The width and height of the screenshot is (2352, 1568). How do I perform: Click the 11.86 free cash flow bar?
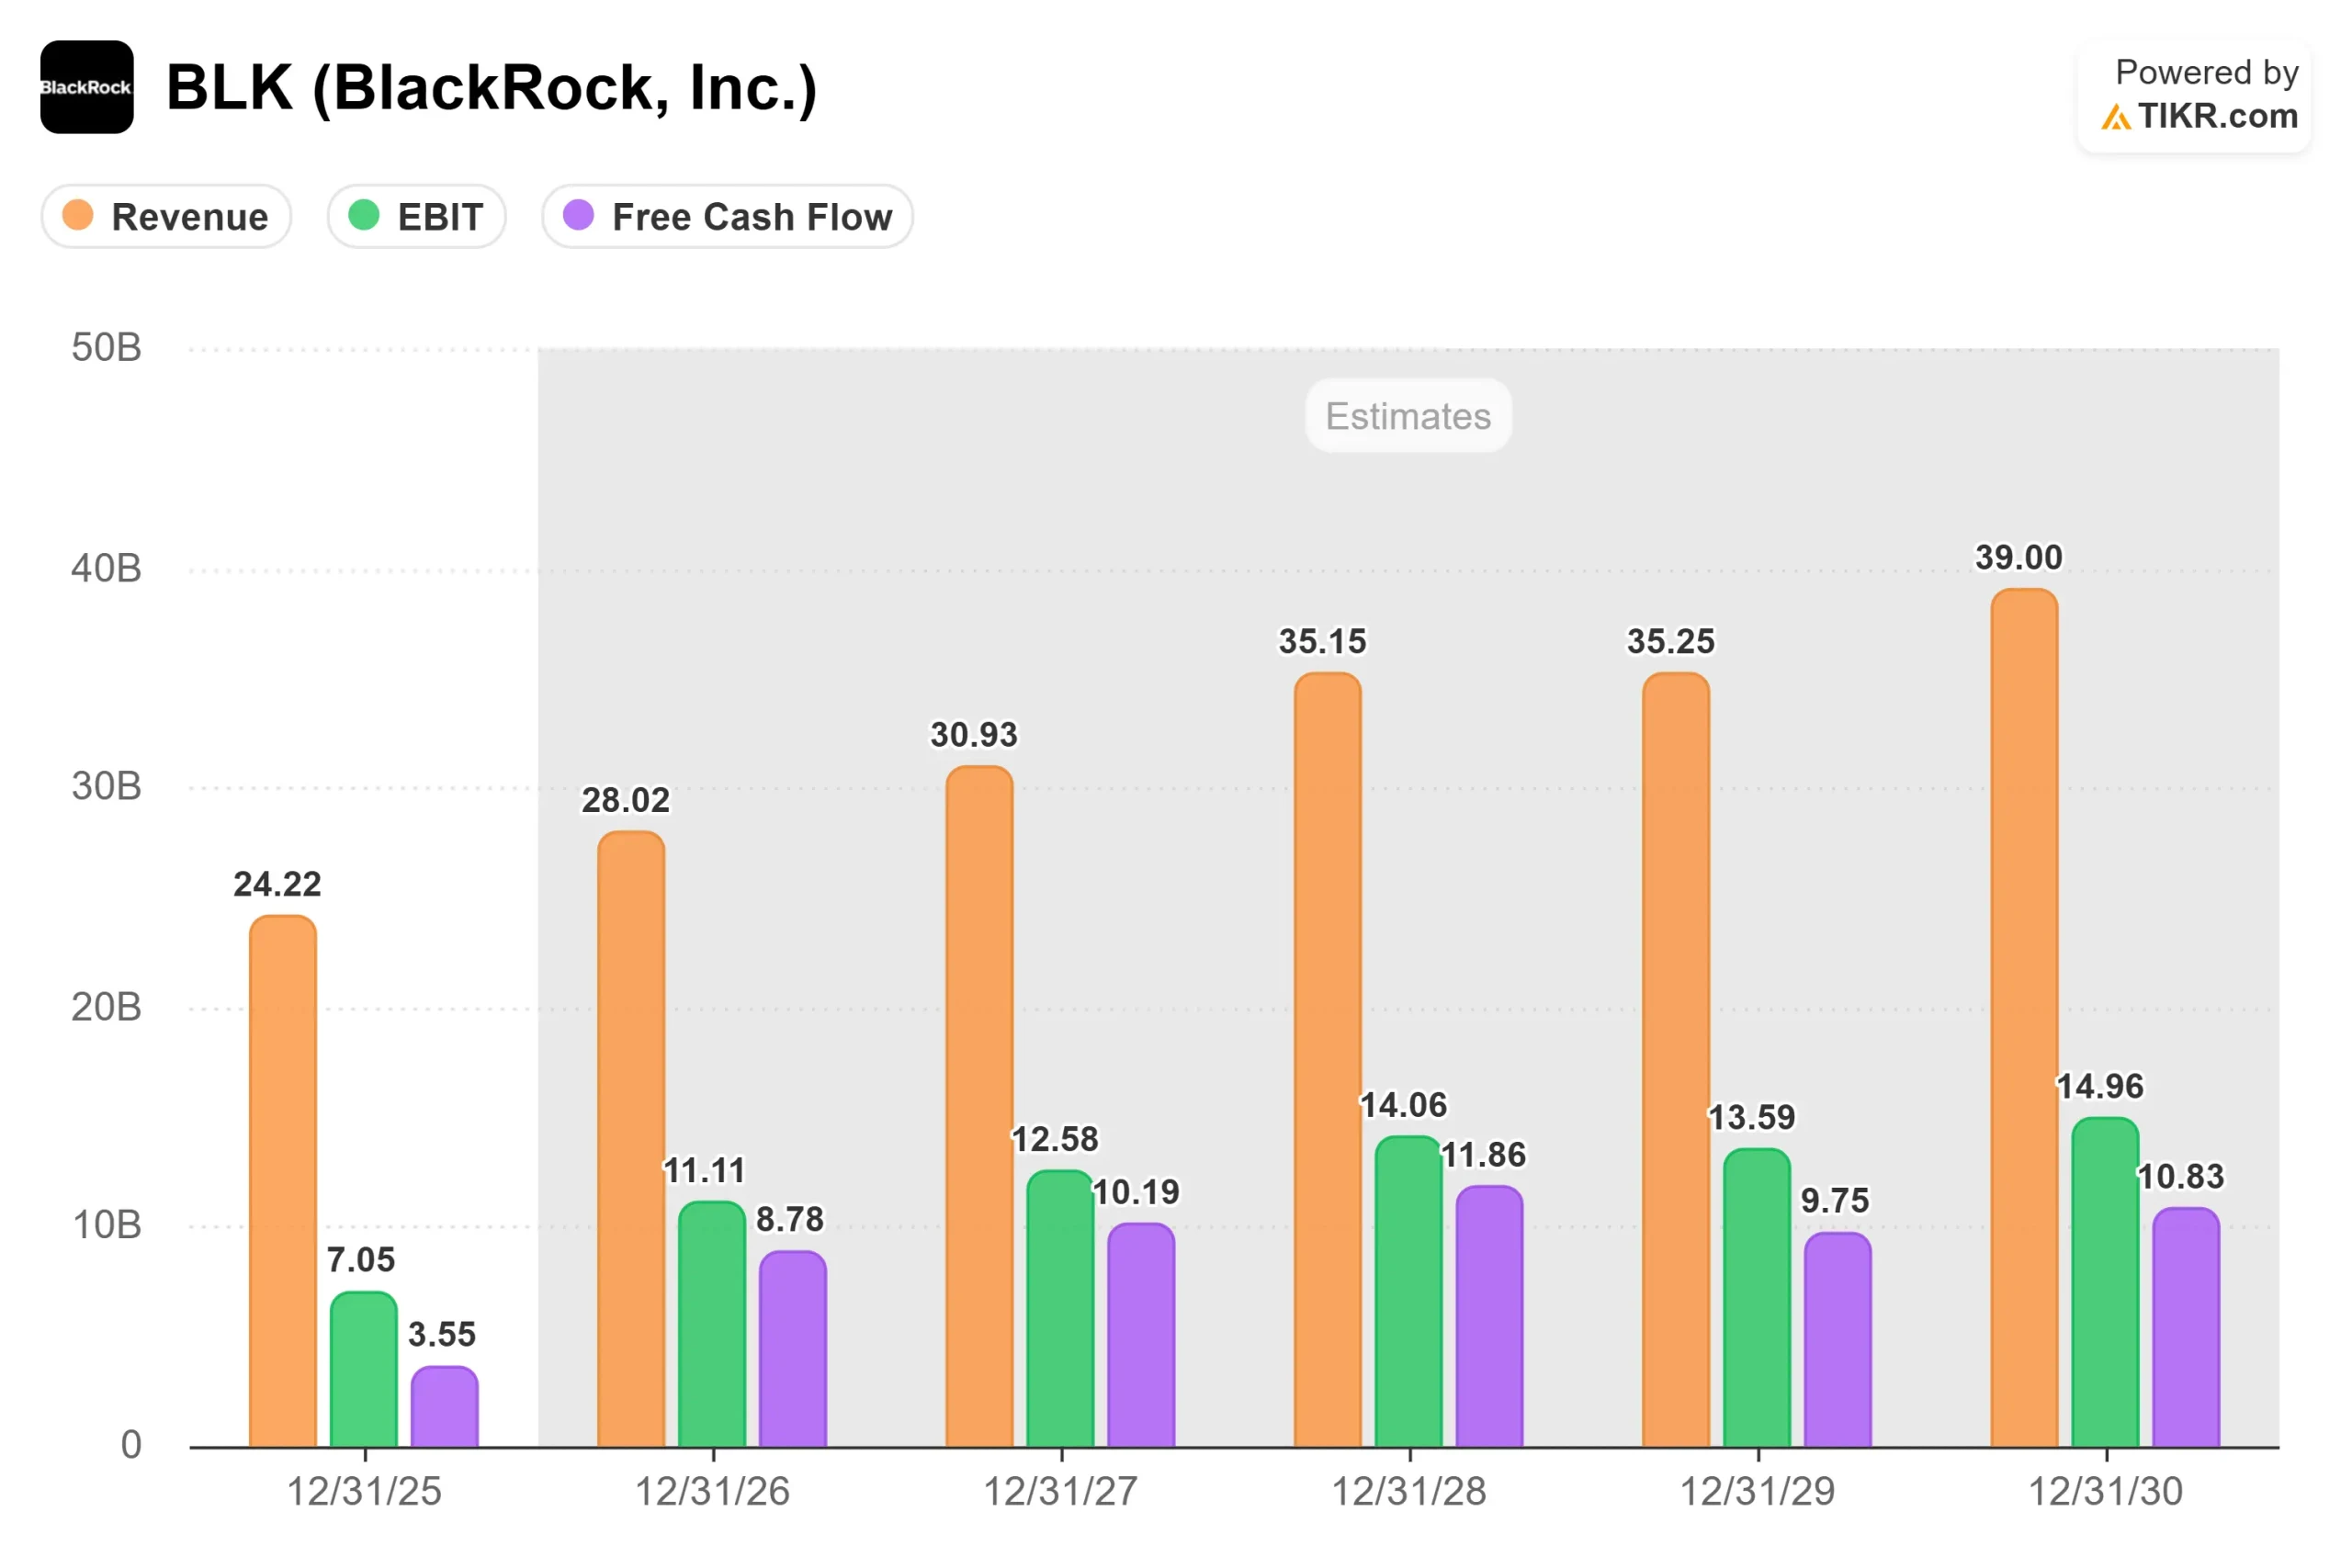pyautogui.click(x=1489, y=1316)
